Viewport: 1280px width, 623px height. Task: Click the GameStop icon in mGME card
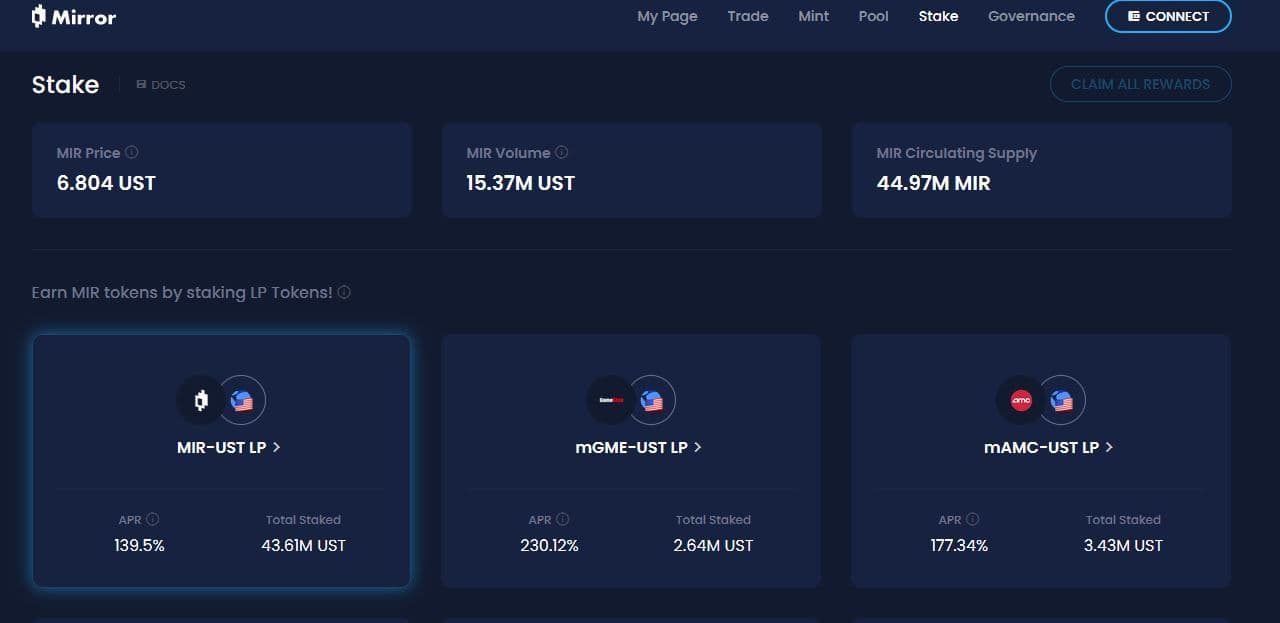pos(610,401)
